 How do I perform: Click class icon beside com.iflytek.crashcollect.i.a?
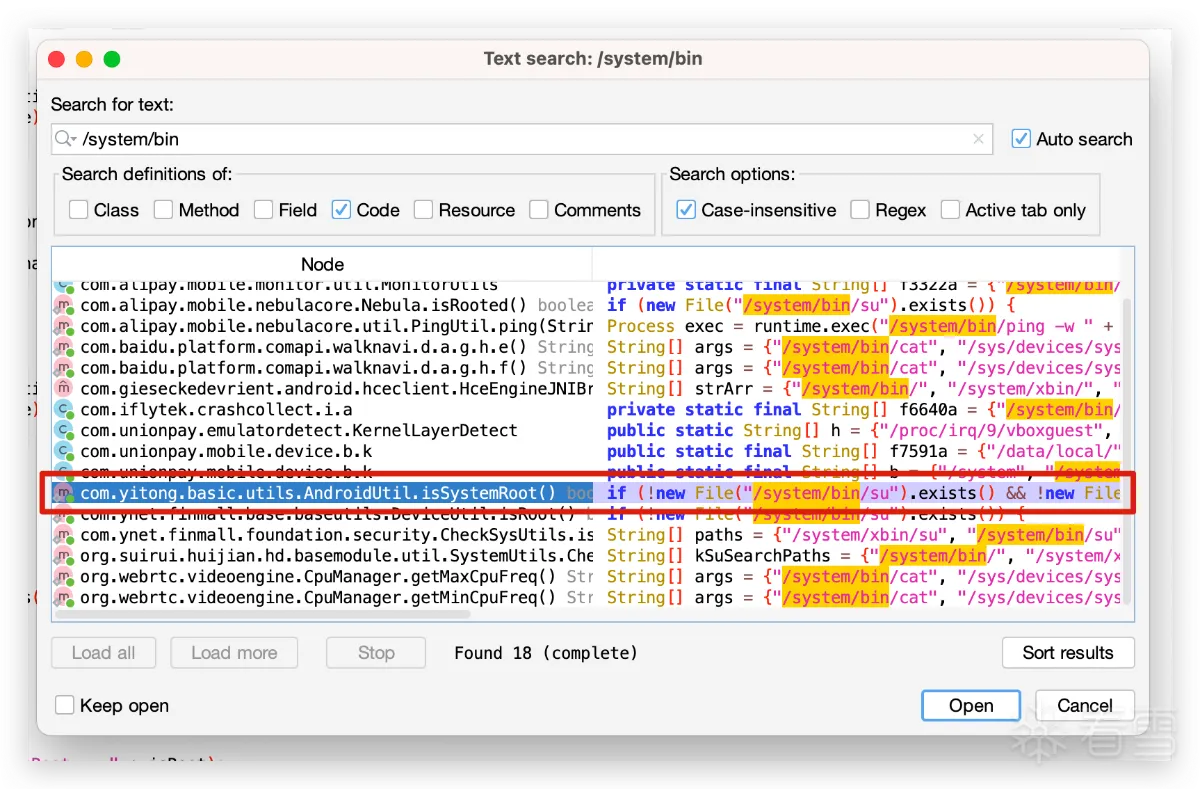pos(65,410)
